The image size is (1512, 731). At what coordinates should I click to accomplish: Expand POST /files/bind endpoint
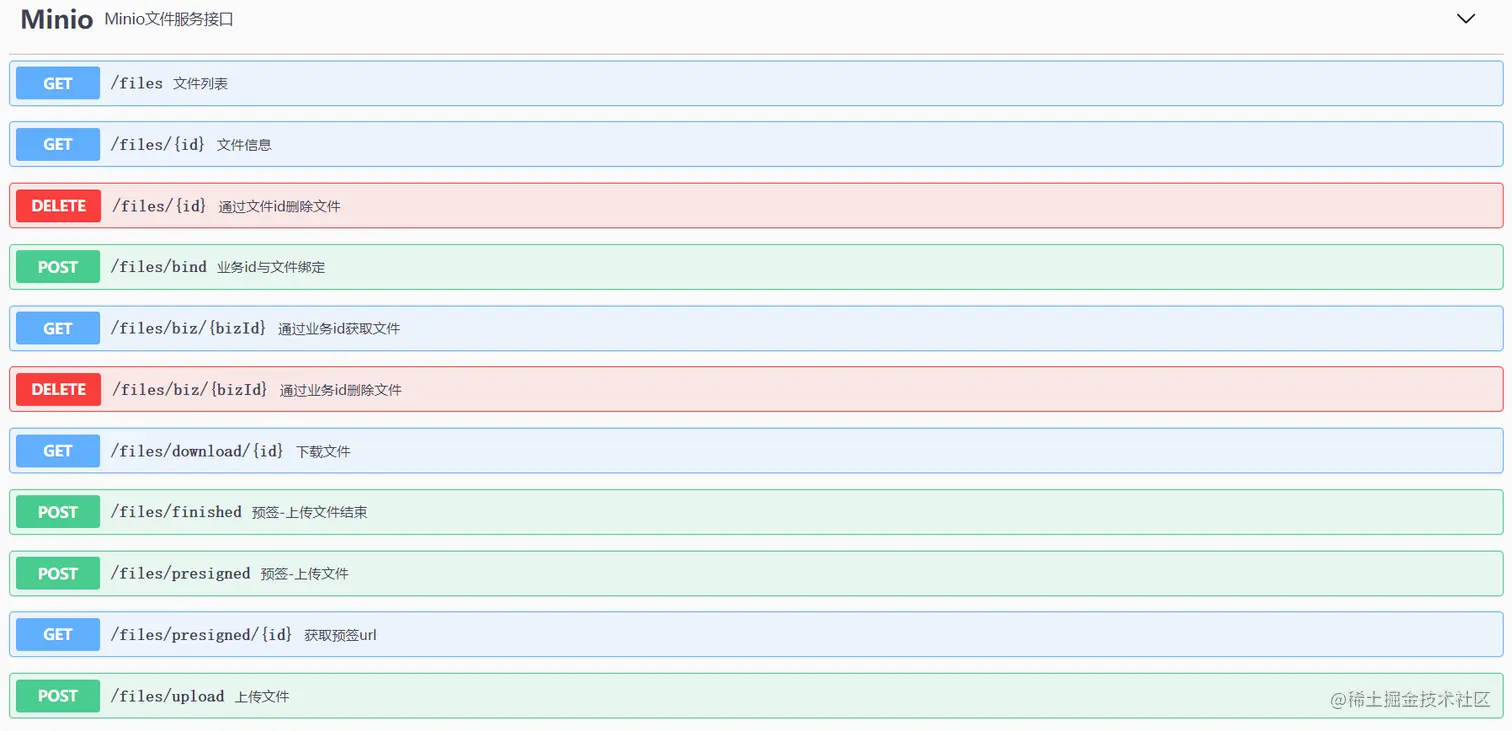pyautogui.click(x=756, y=267)
